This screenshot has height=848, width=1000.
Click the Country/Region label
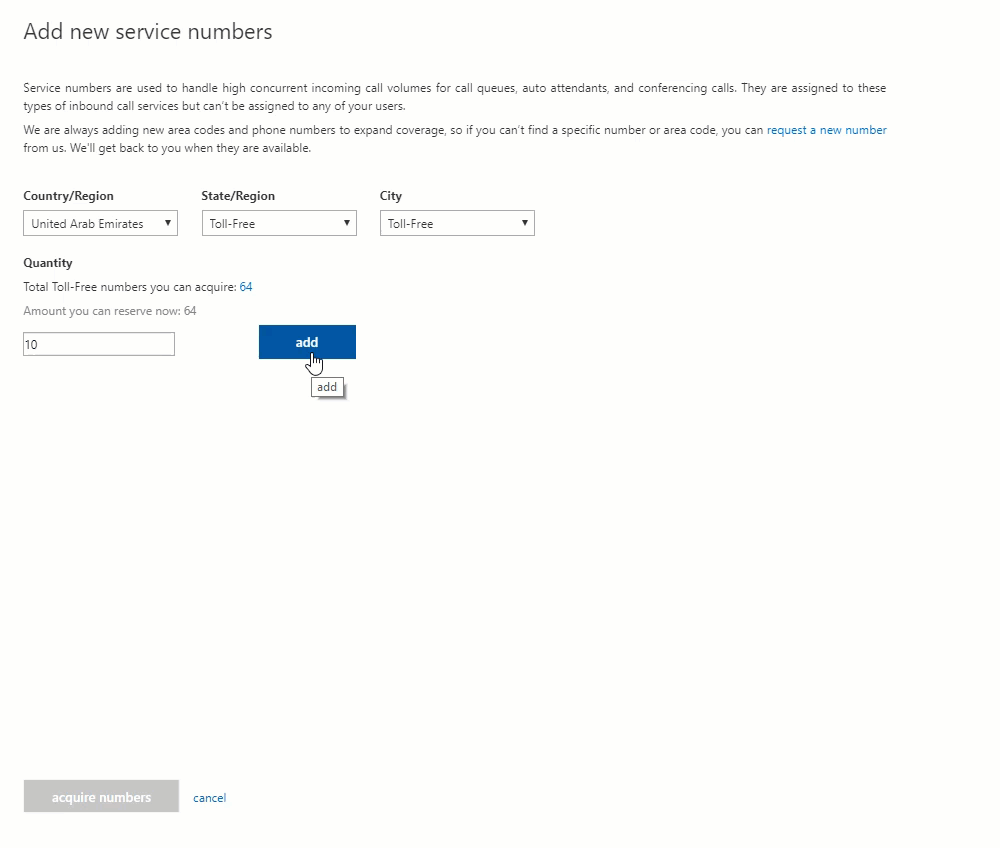68,196
